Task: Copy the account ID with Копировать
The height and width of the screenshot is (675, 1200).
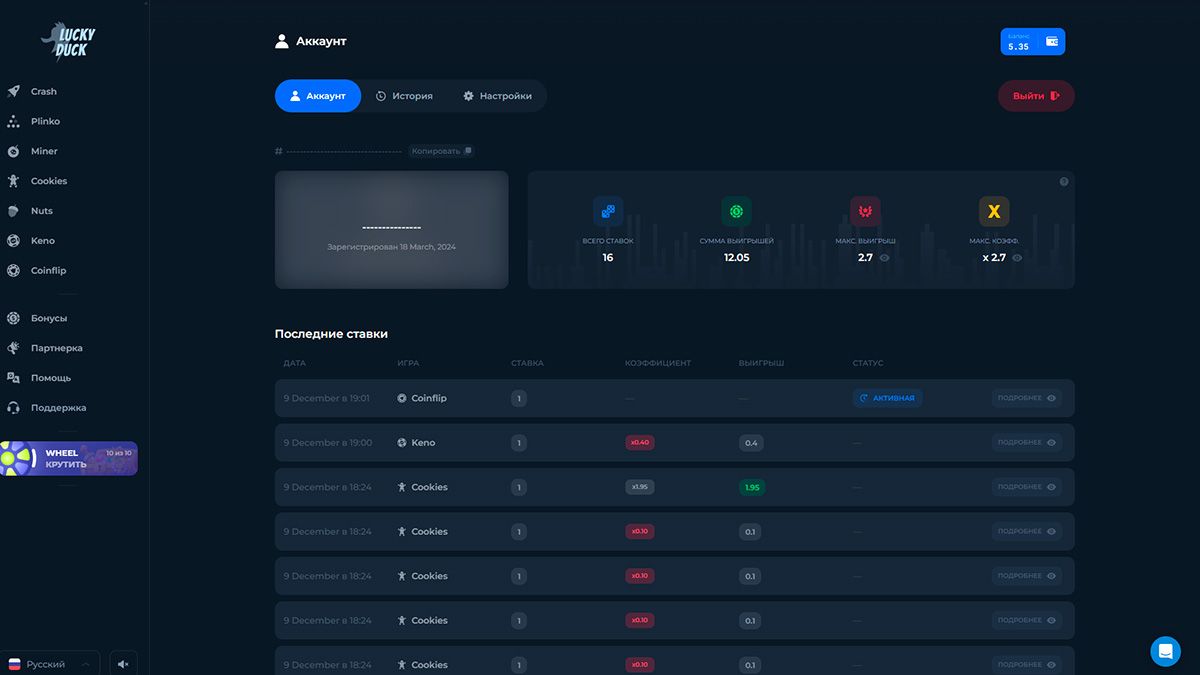Action: (441, 151)
